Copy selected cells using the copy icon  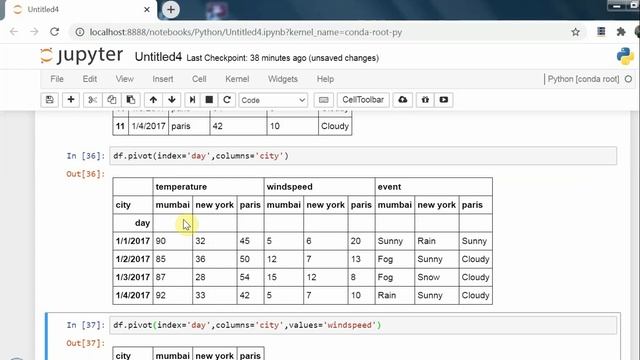111,100
